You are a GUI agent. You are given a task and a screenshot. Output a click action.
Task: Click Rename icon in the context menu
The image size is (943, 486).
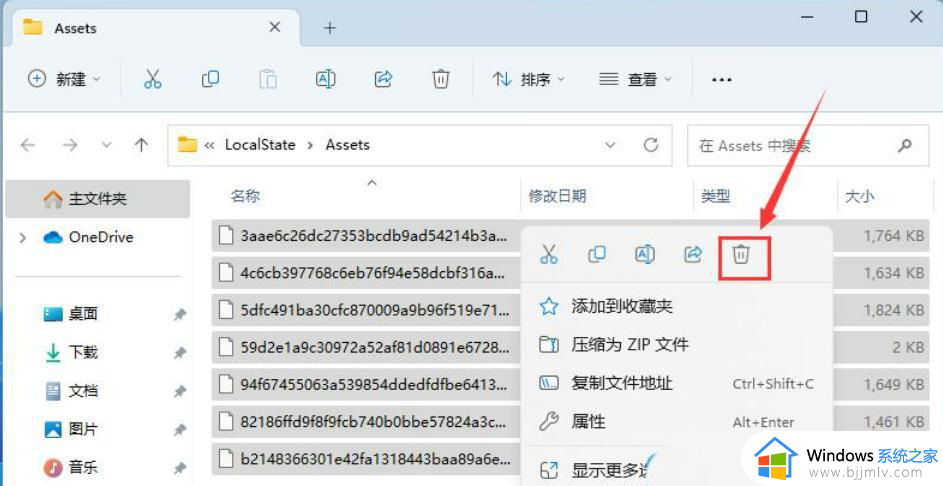(x=645, y=254)
